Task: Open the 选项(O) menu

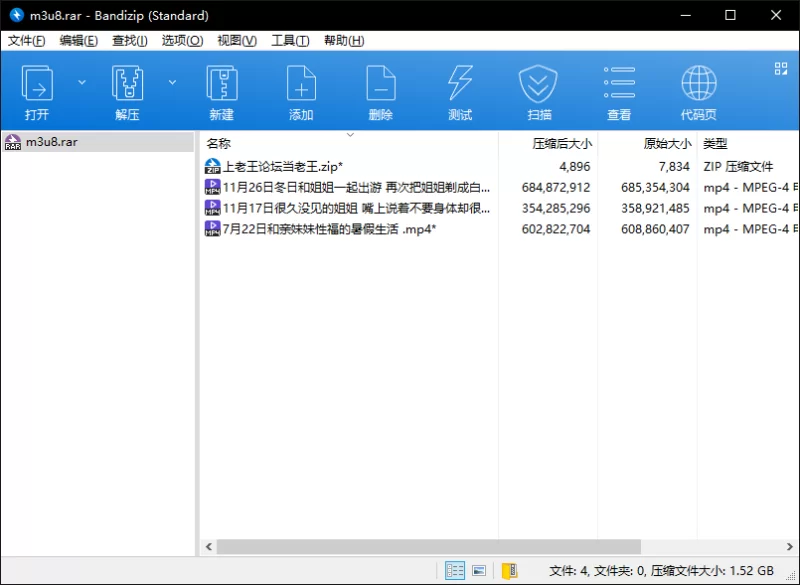Action: [x=182, y=41]
